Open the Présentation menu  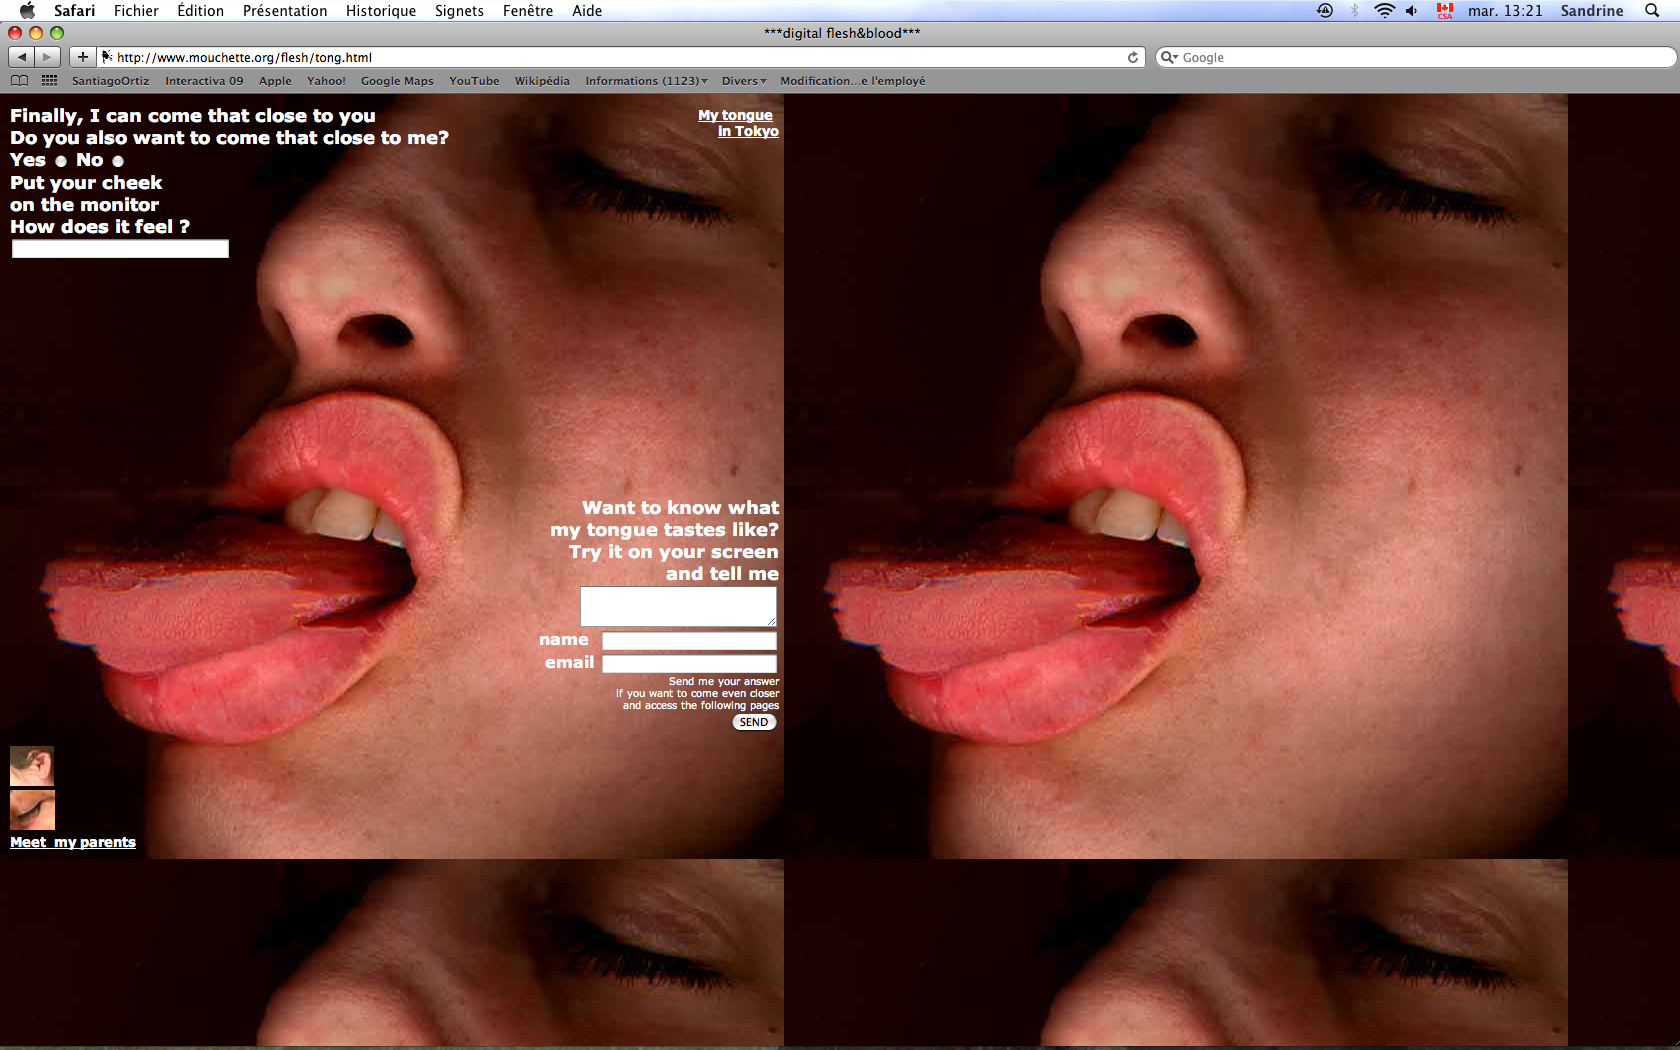point(285,11)
